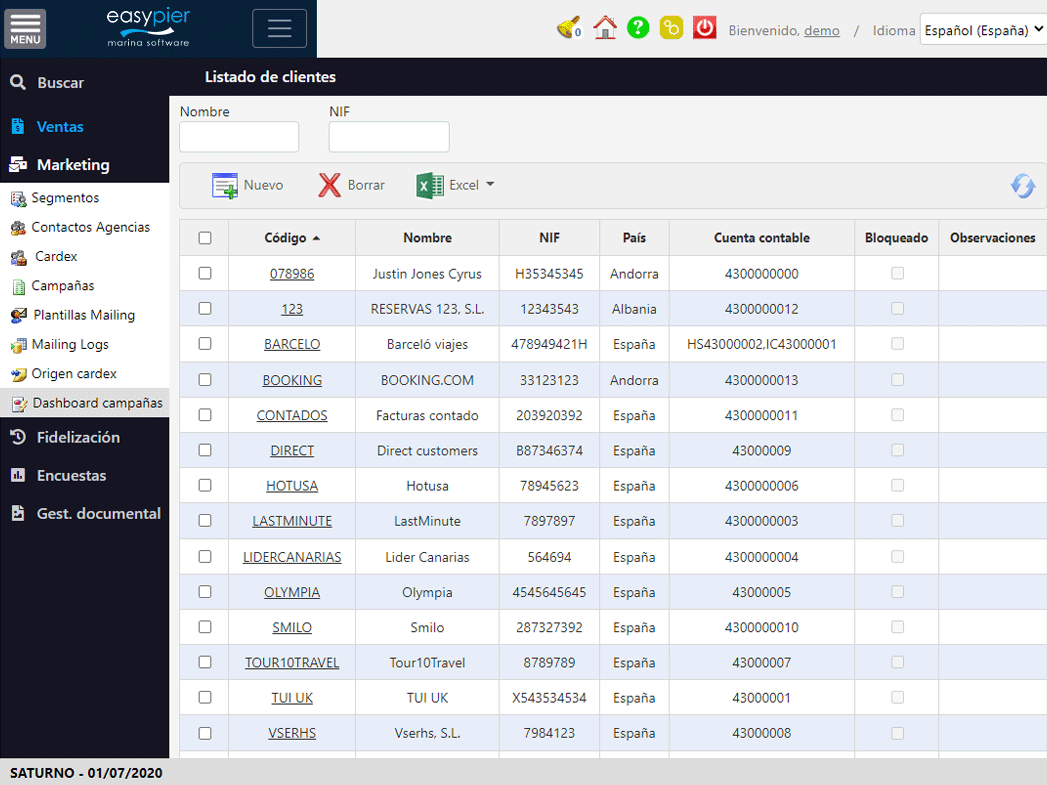Open the Buscar search section
Screen dimensions: 1047x785
click(60, 82)
